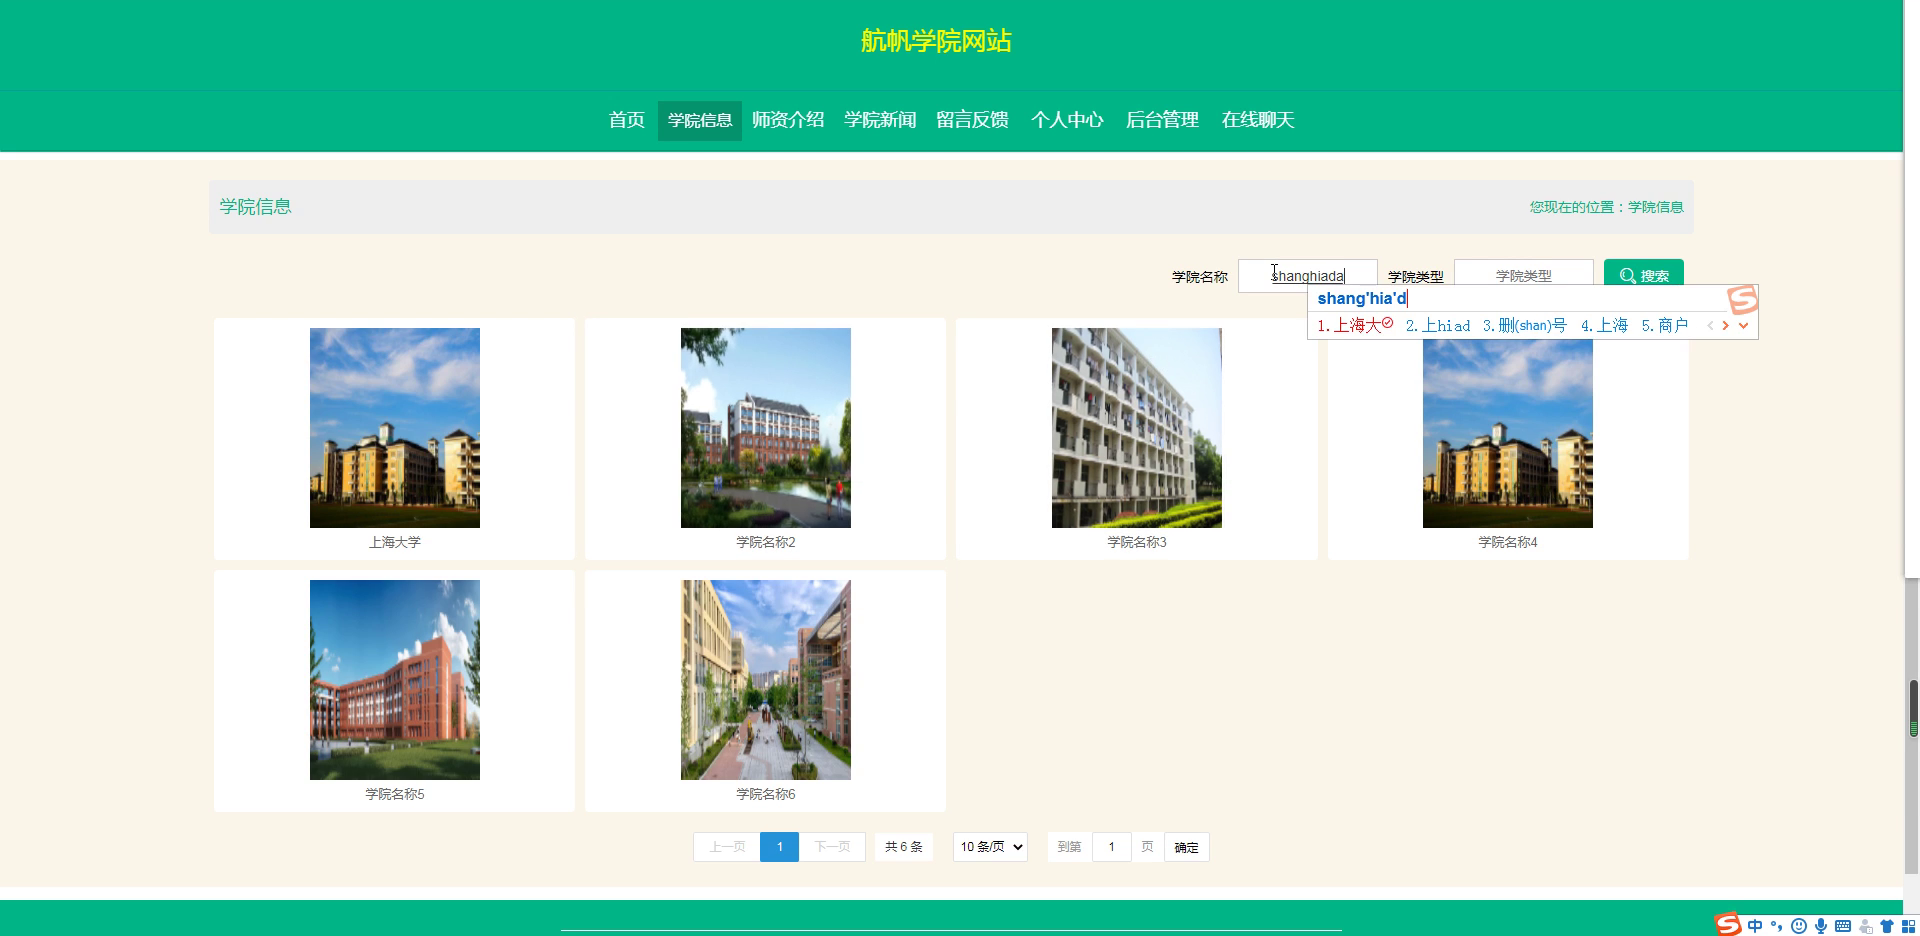Screen dimensions: 1920x936
Task: Click the 下一页 pagination button
Action: click(832, 847)
